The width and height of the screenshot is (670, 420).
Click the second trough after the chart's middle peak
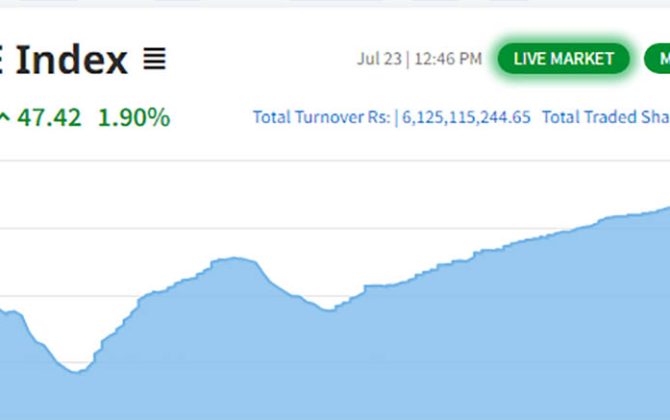click(329, 309)
